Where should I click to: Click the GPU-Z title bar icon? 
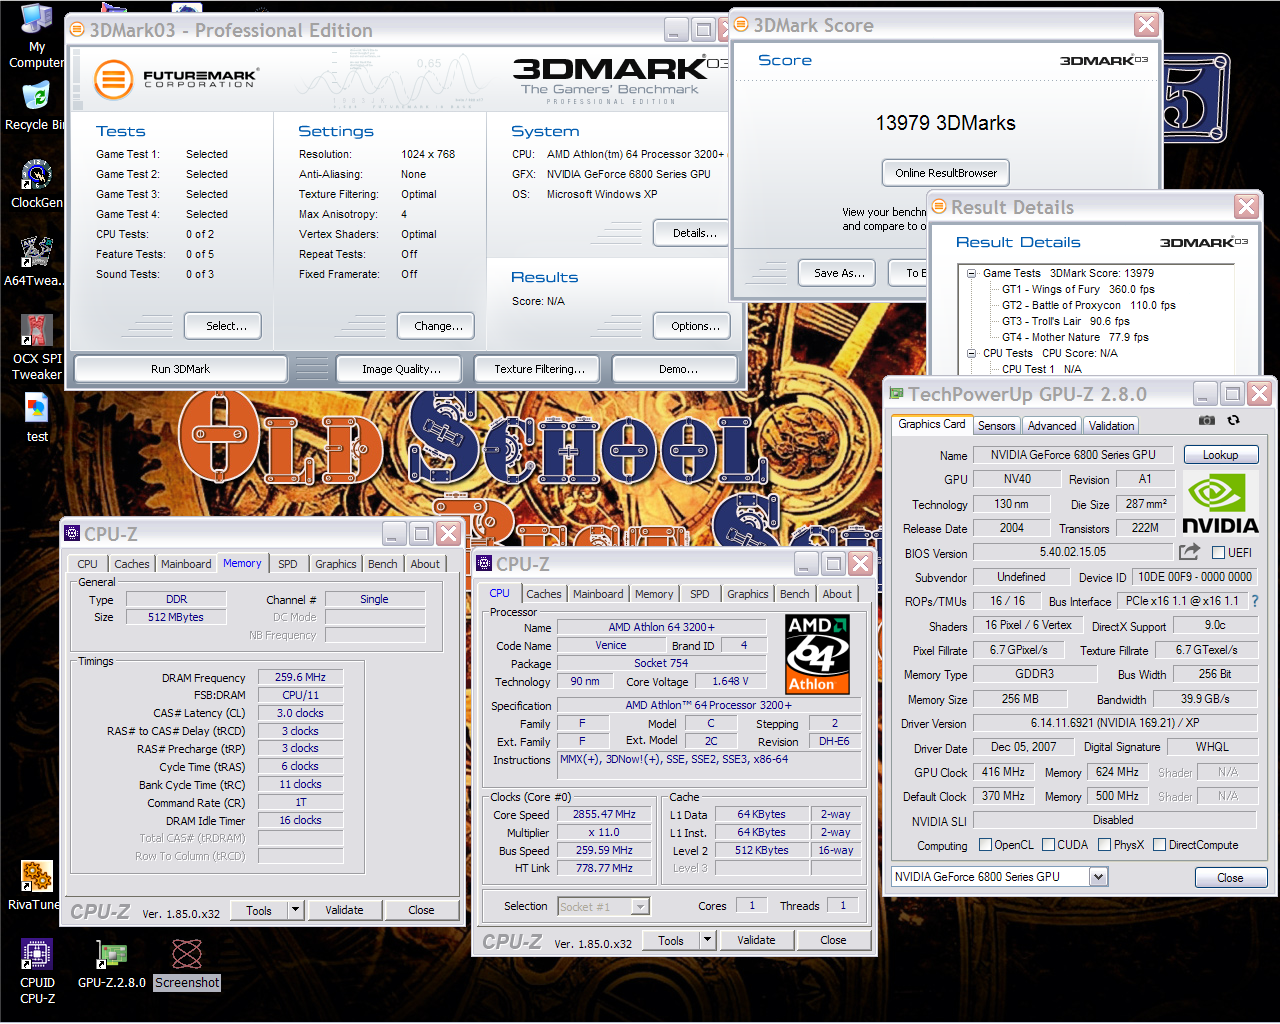pyautogui.click(x=896, y=394)
